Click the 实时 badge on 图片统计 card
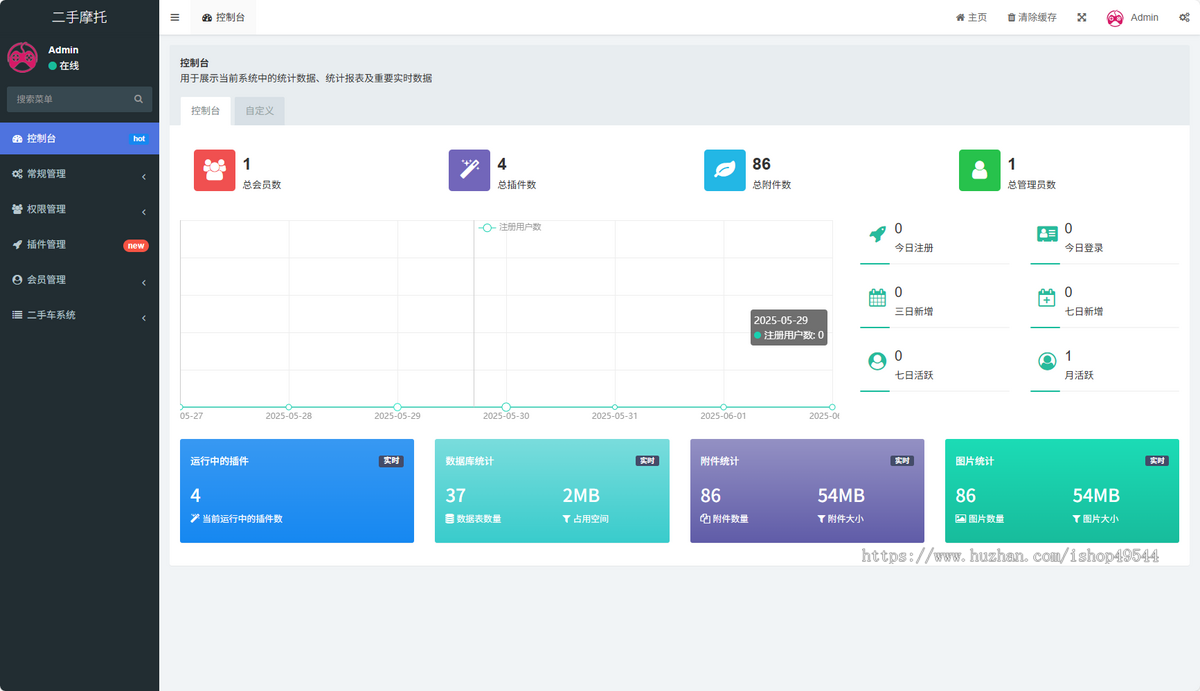 (1157, 461)
